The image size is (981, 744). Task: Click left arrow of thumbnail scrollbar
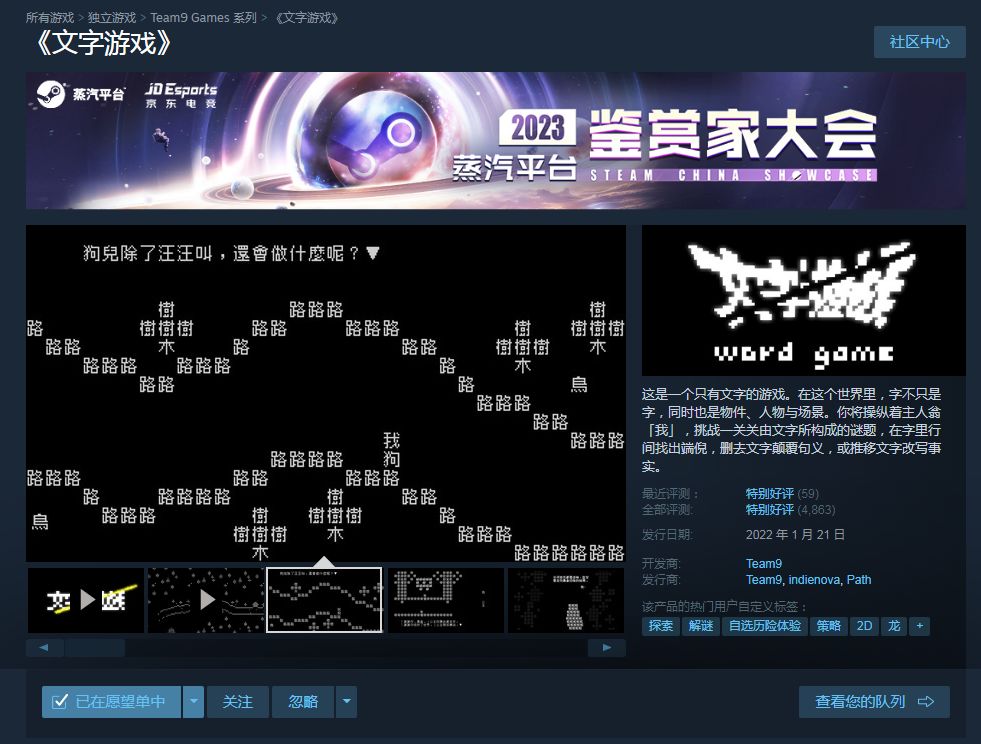click(44, 648)
